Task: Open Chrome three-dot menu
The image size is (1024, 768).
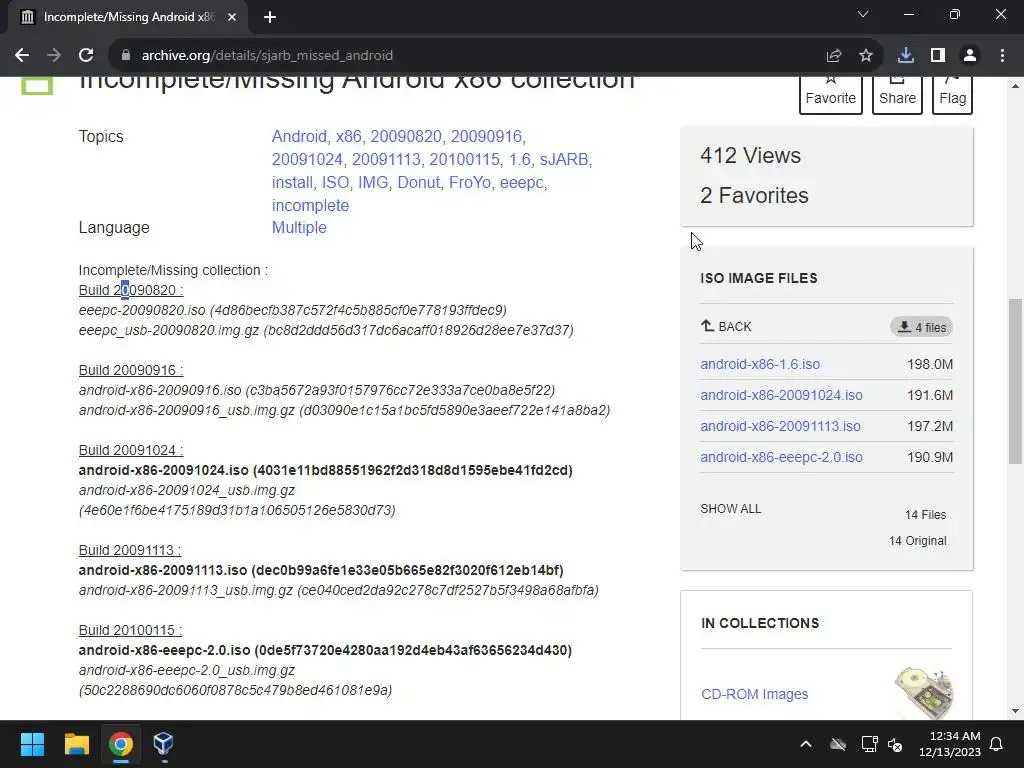Action: point(1002,56)
